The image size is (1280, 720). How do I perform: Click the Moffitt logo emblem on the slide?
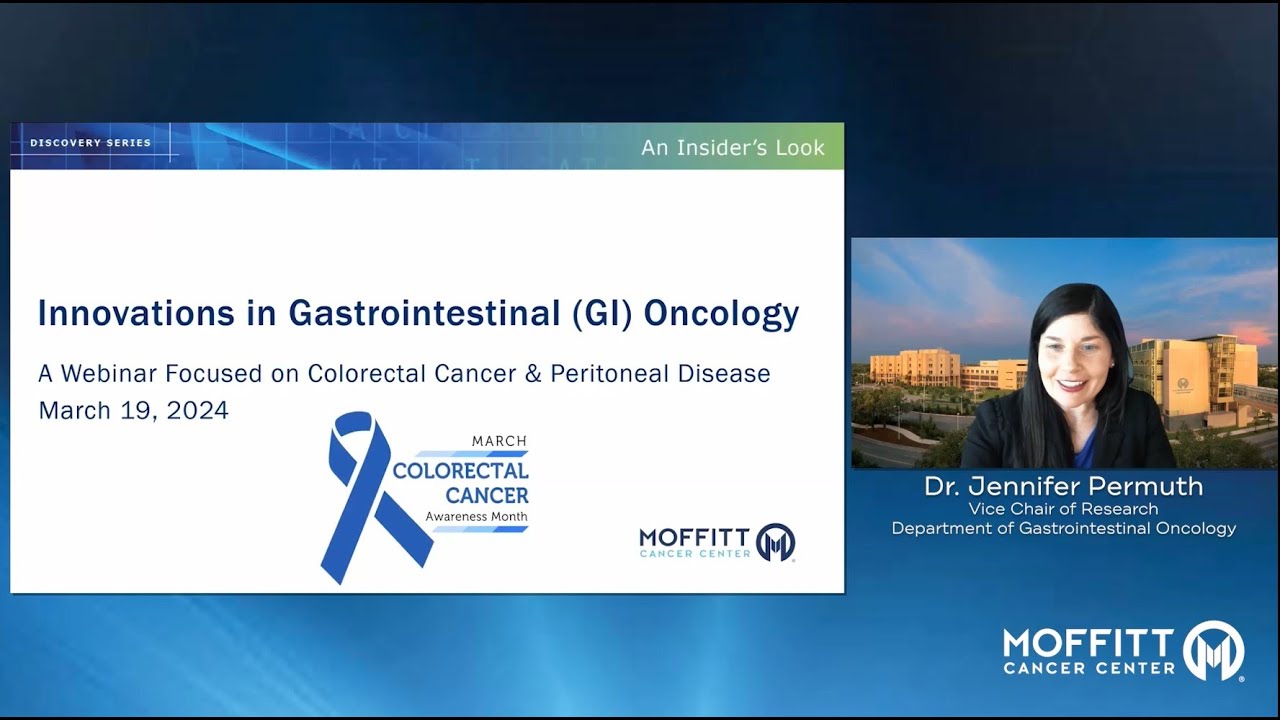point(776,542)
